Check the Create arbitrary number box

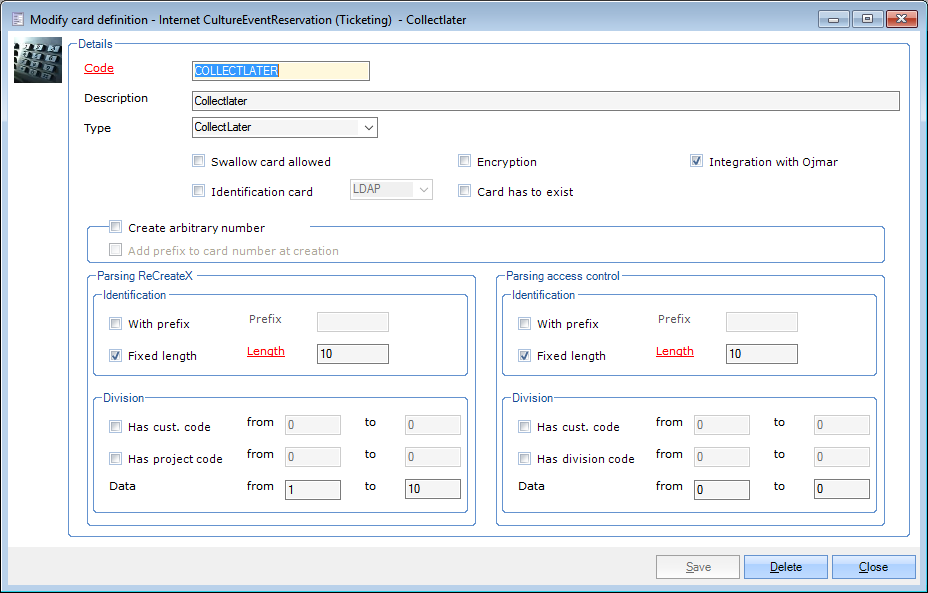[116, 227]
